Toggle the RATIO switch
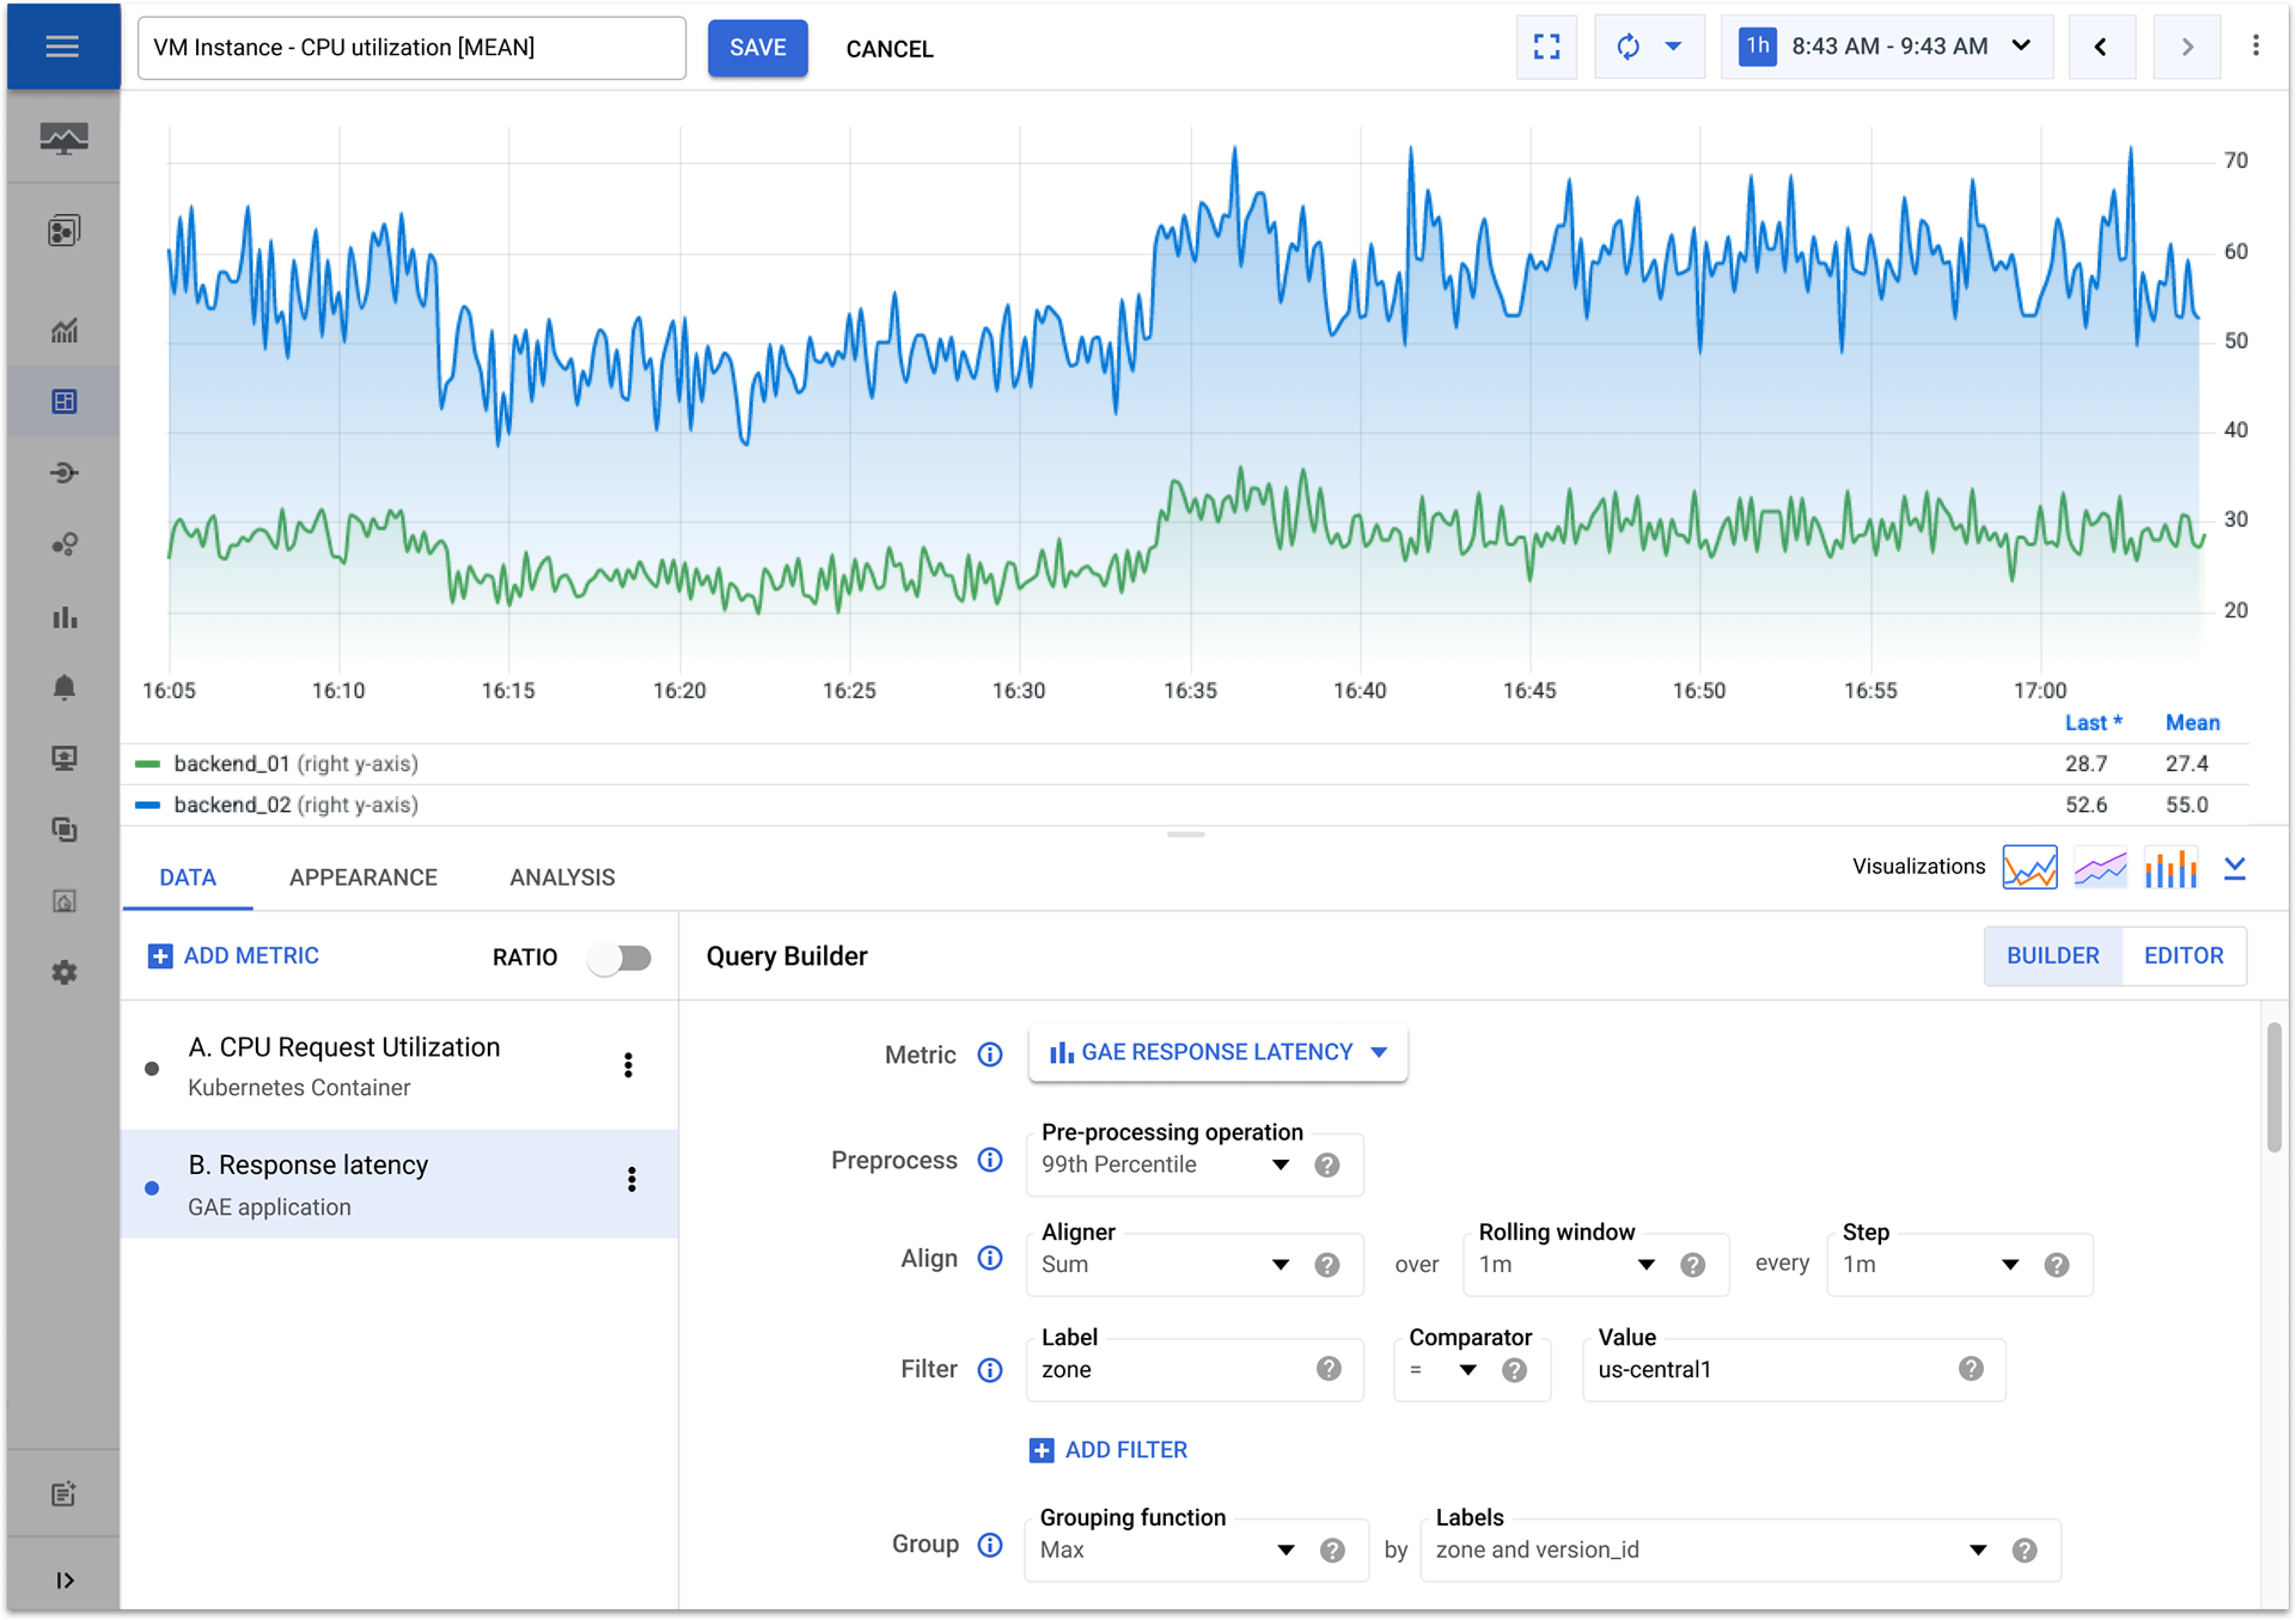 click(620, 958)
